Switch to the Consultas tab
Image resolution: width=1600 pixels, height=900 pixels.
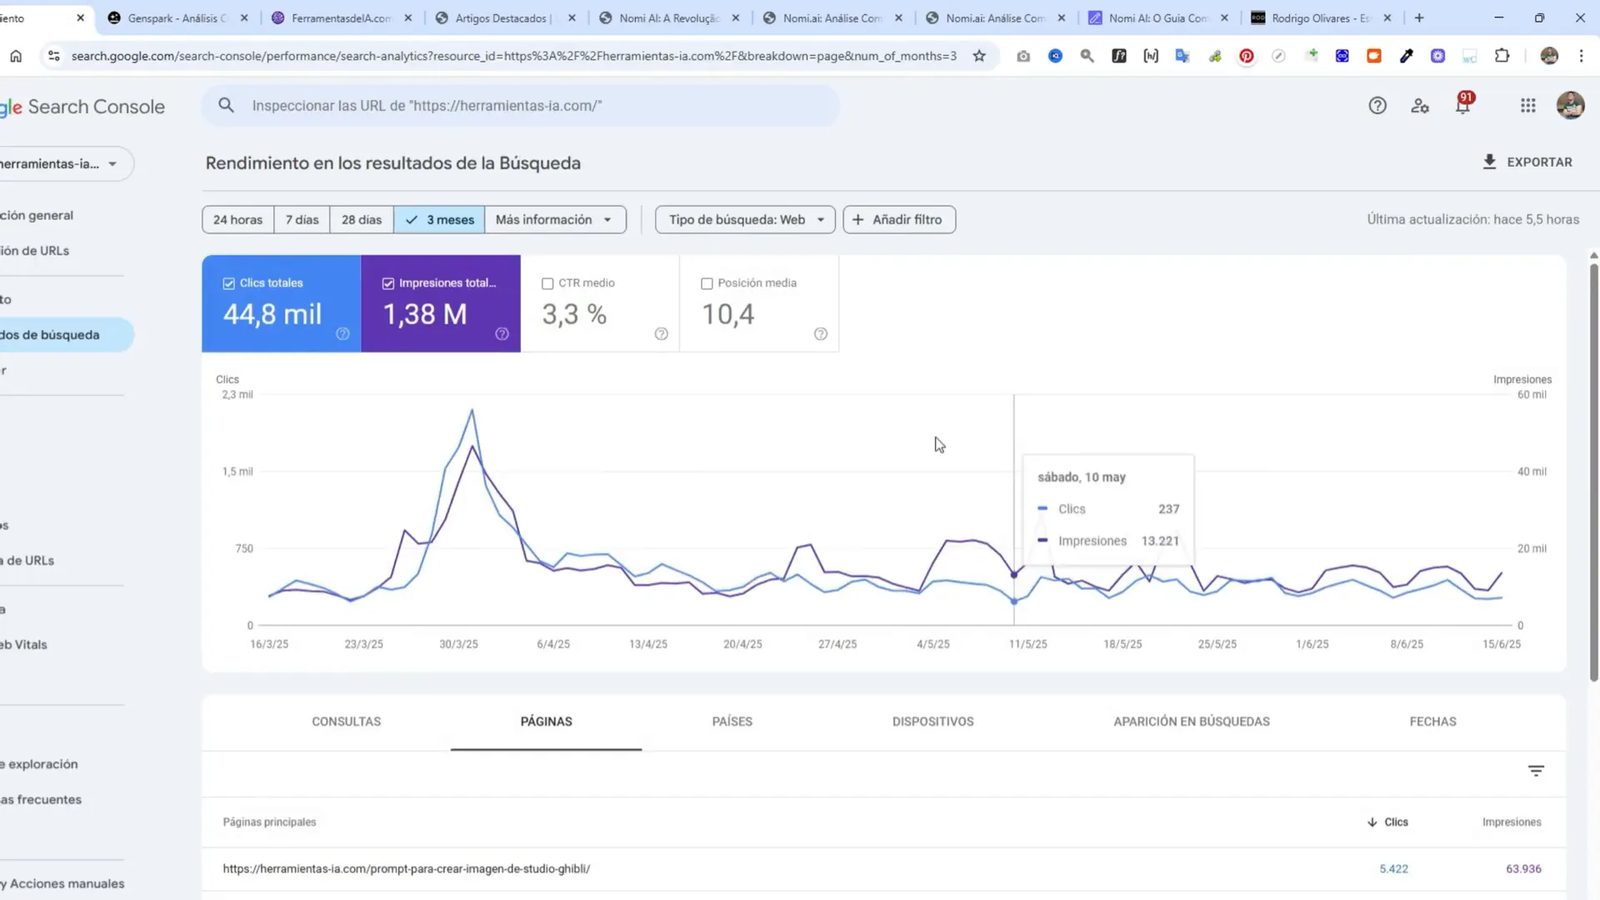point(346,721)
